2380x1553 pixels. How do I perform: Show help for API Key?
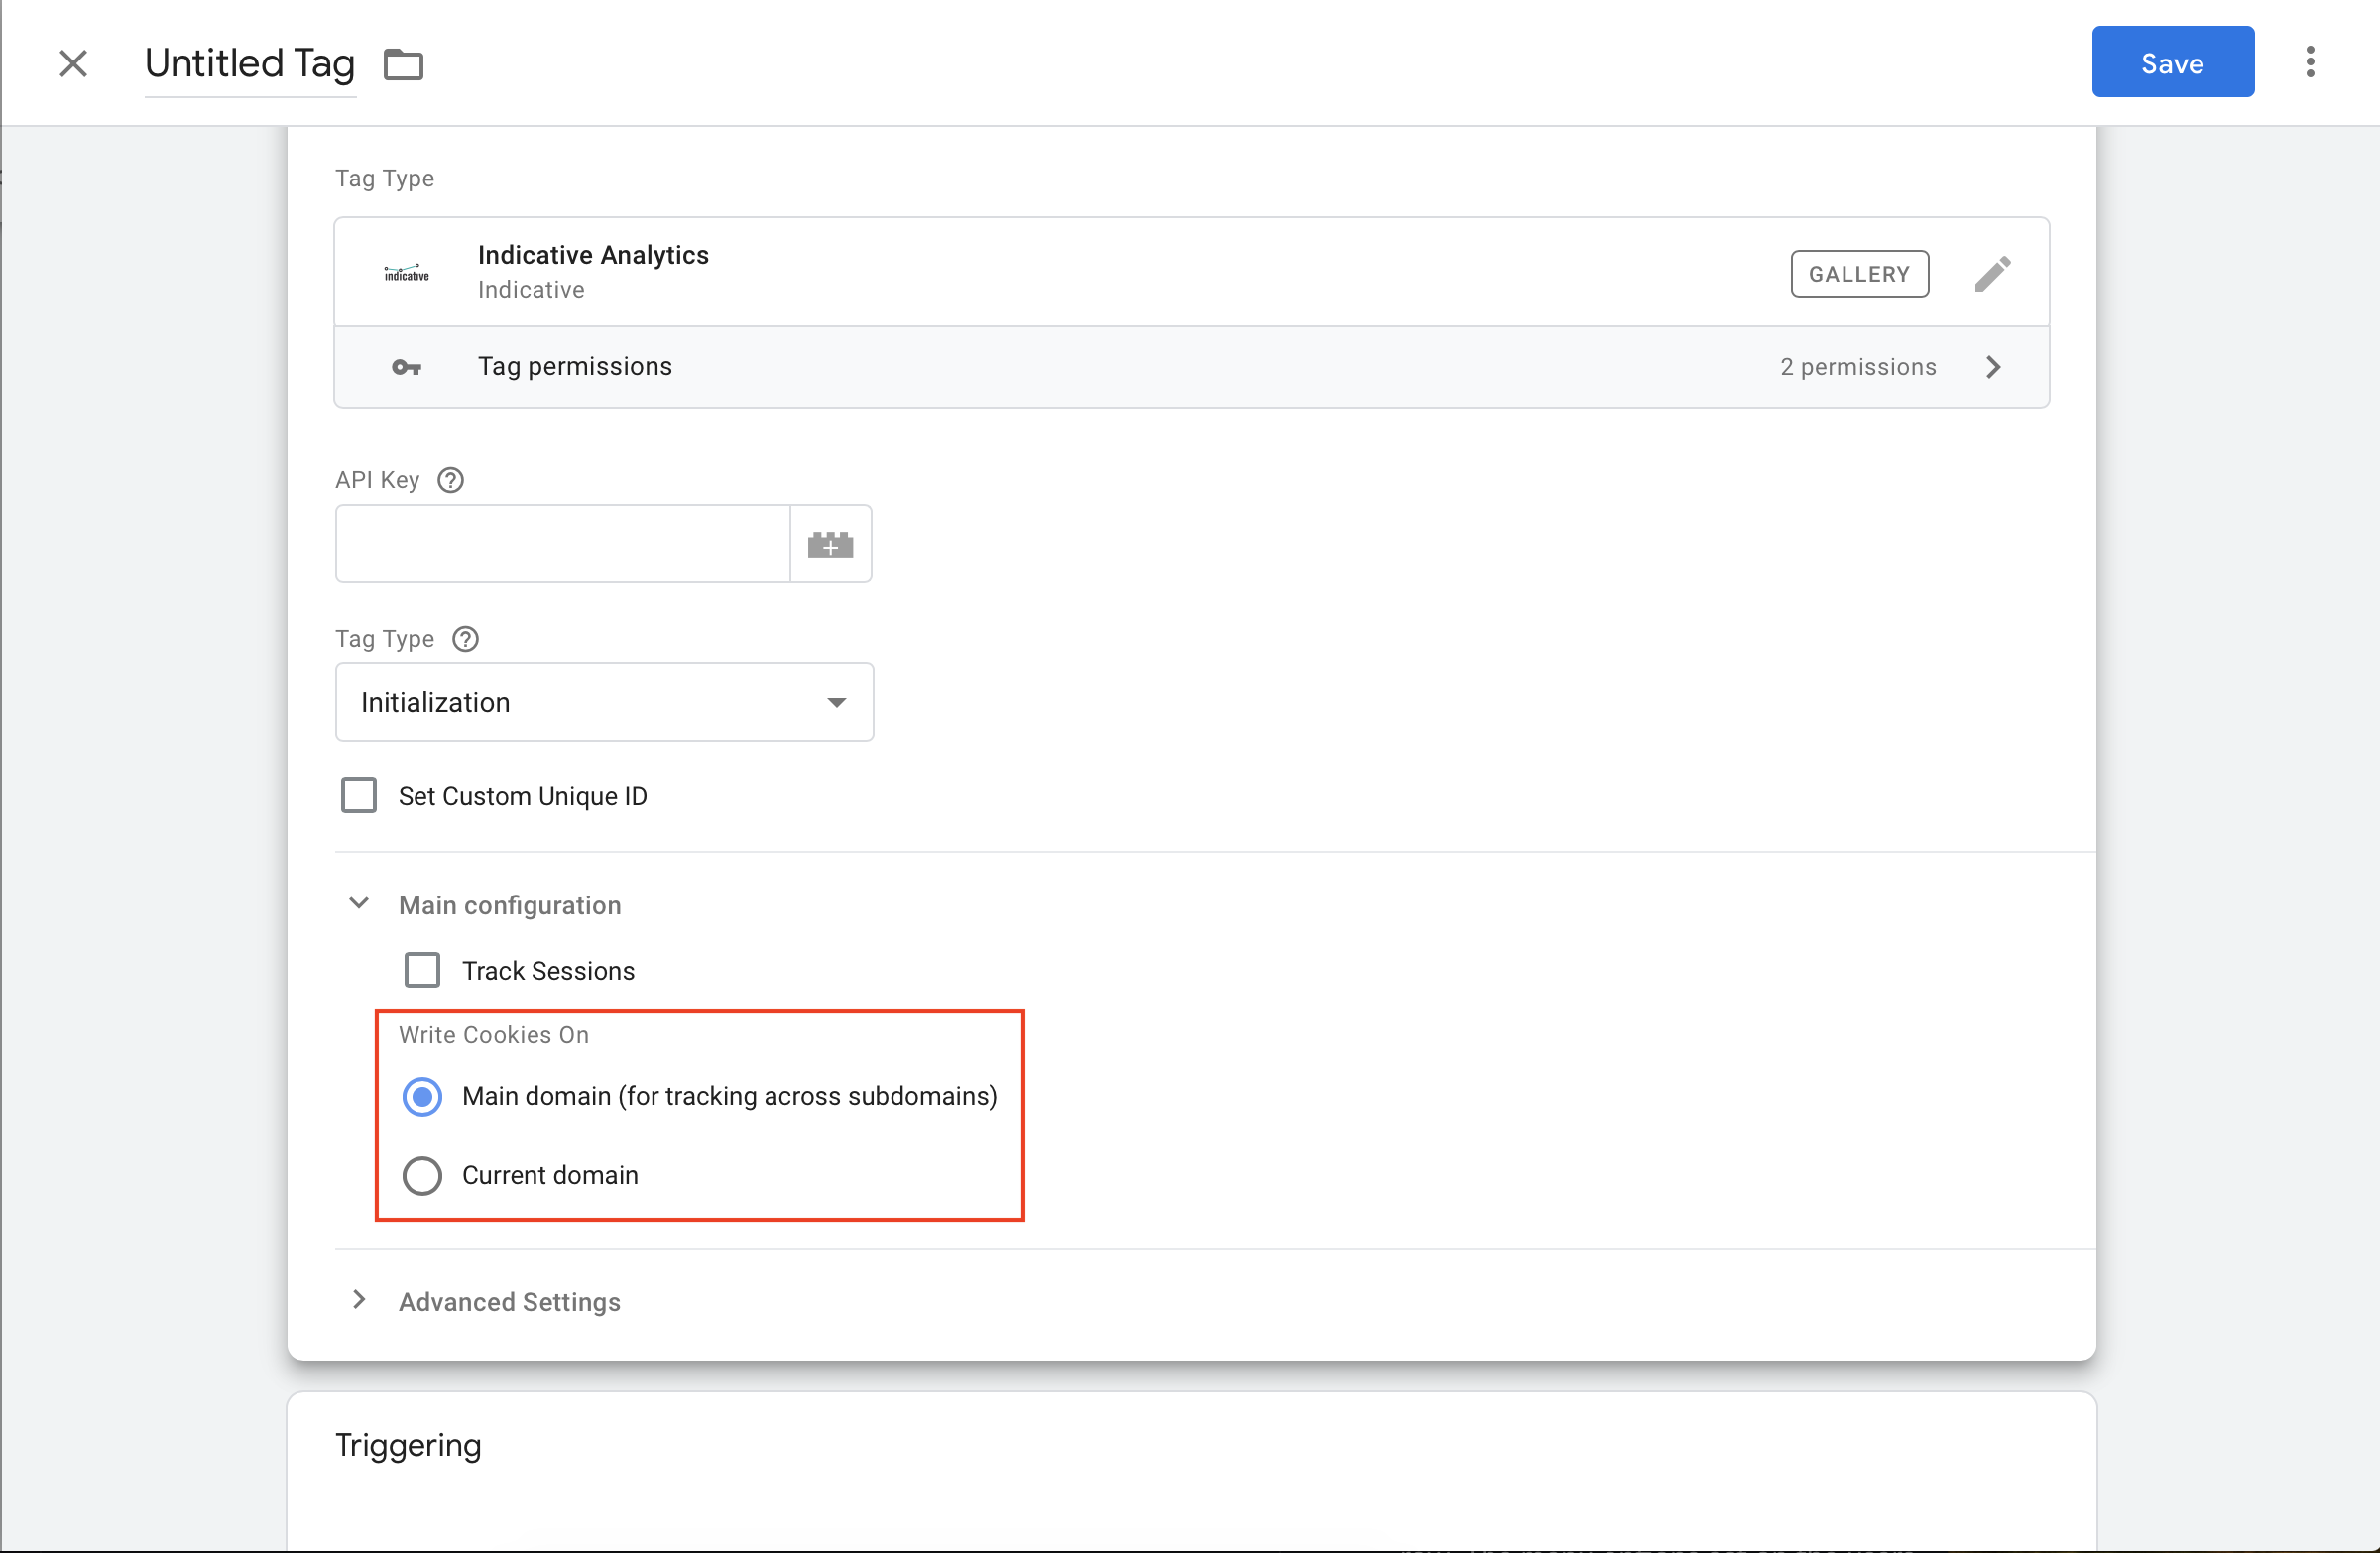tap(451, 480)
